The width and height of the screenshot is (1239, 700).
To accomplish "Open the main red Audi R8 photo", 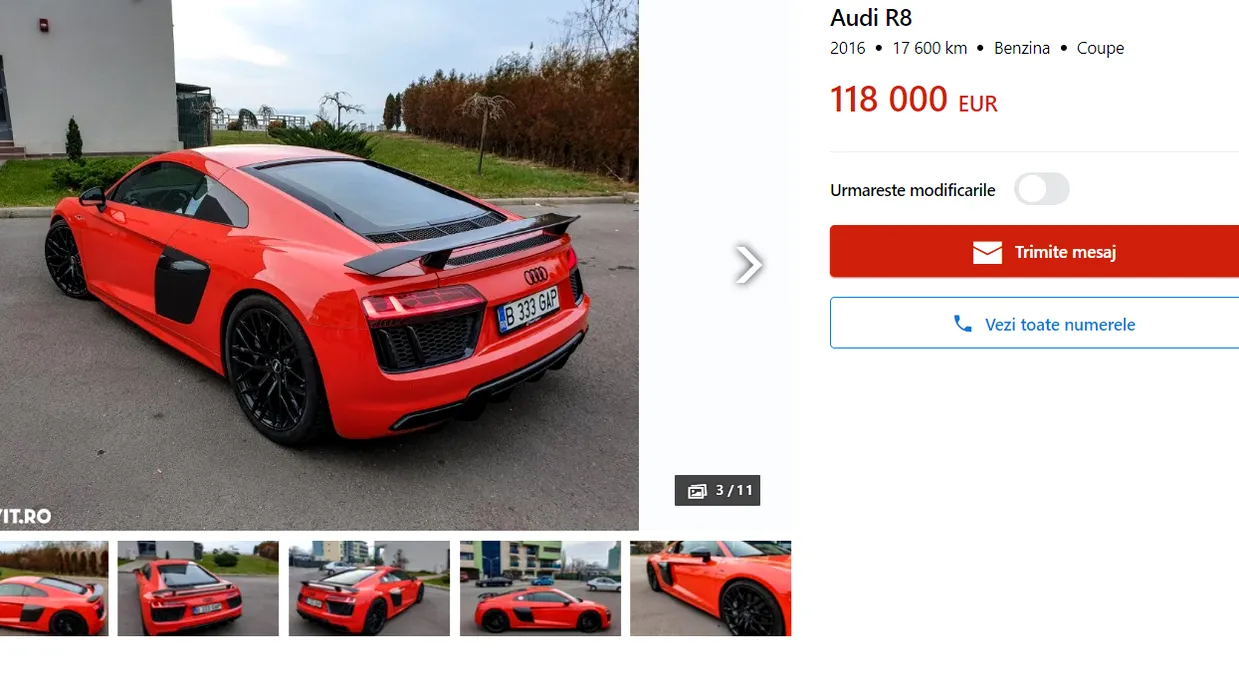I will pyautogui.click(x=319, y=265).
